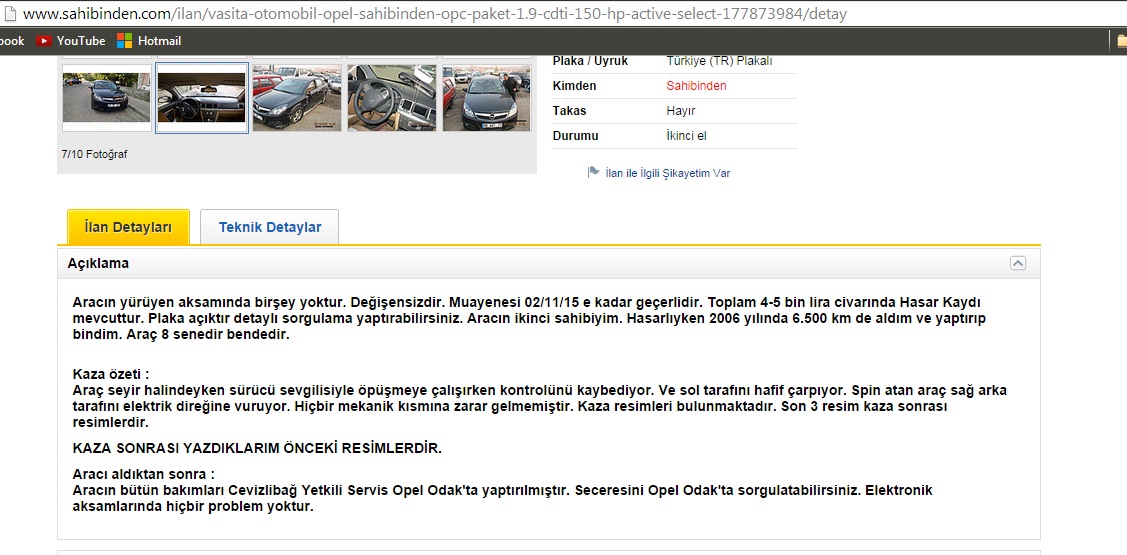Click the 7/10 Fotoğraf counter text
This screenshot has height=555, width=1127.
95,154
